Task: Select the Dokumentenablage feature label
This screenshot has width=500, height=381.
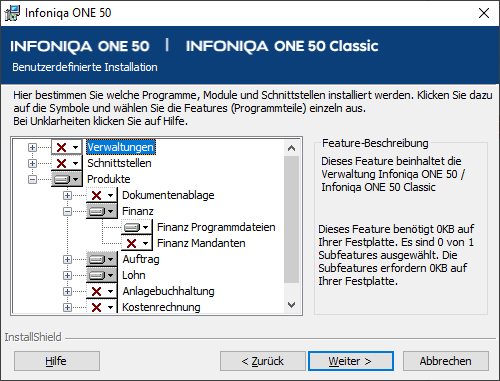Action: [x=168, y=195]
